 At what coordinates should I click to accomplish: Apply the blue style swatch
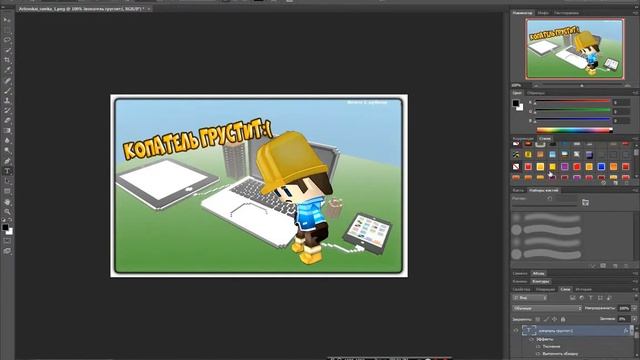(x=601, y=167)
